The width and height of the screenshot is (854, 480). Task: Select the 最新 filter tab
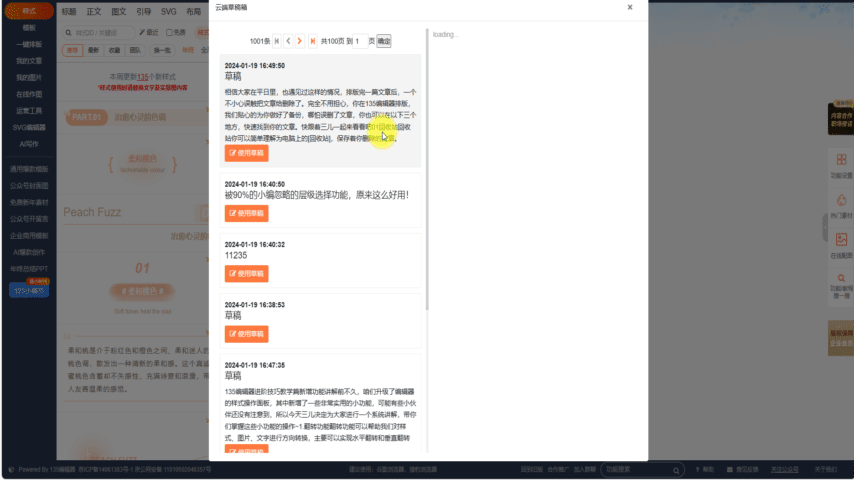click(x=94, y=50)
